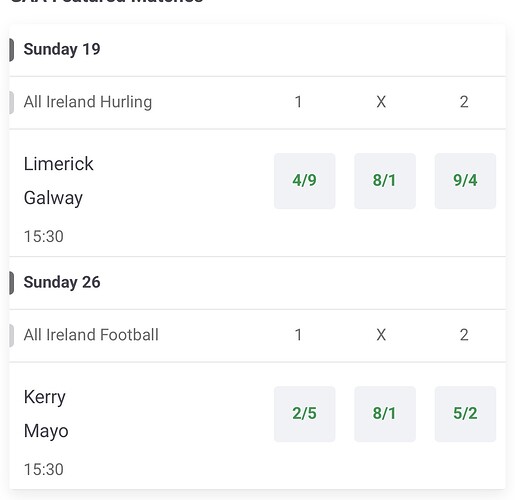Select Kerry win odds 2/5

(304, 414)
